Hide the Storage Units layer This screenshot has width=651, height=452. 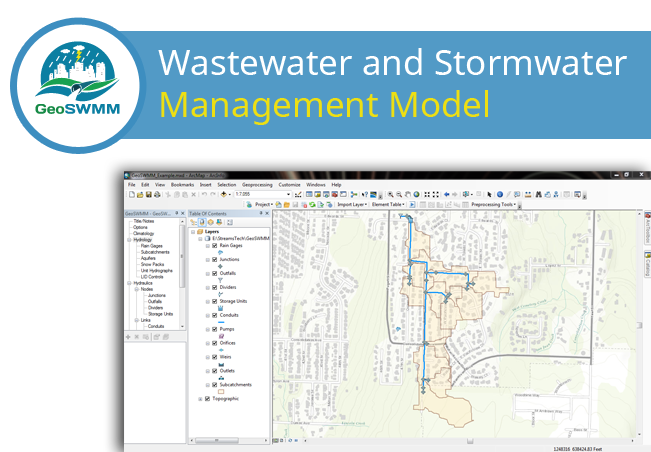[215, 301]
